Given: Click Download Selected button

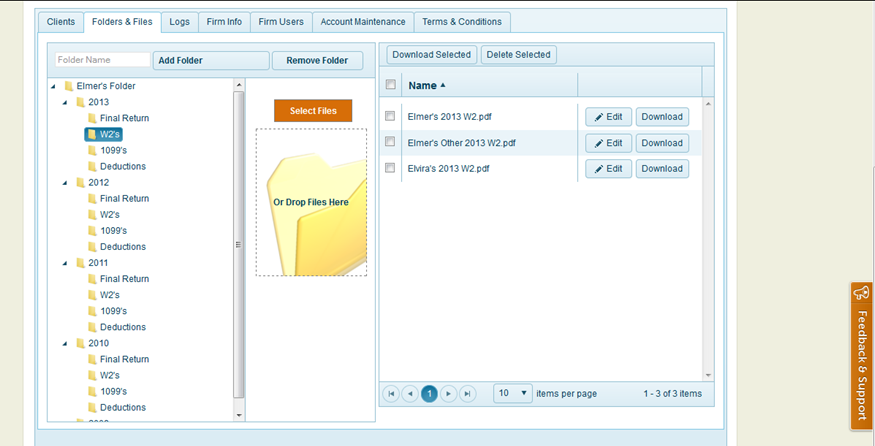Looking at the screenshot, I should pos(430,55).
